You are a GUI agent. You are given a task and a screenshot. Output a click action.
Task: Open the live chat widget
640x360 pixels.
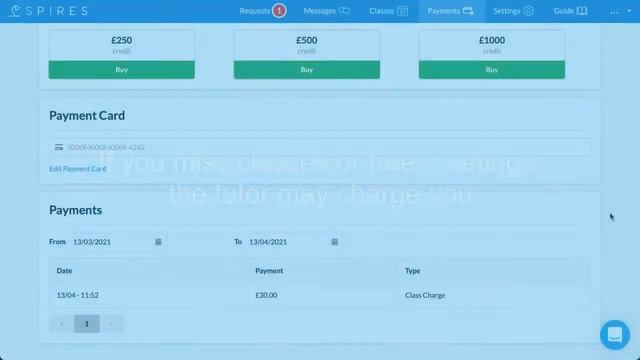(615, 335)
